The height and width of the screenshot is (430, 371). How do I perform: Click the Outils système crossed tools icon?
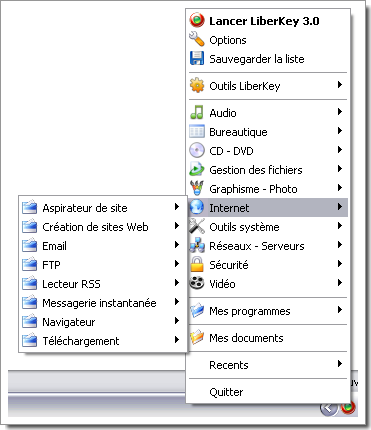point(197,226)
